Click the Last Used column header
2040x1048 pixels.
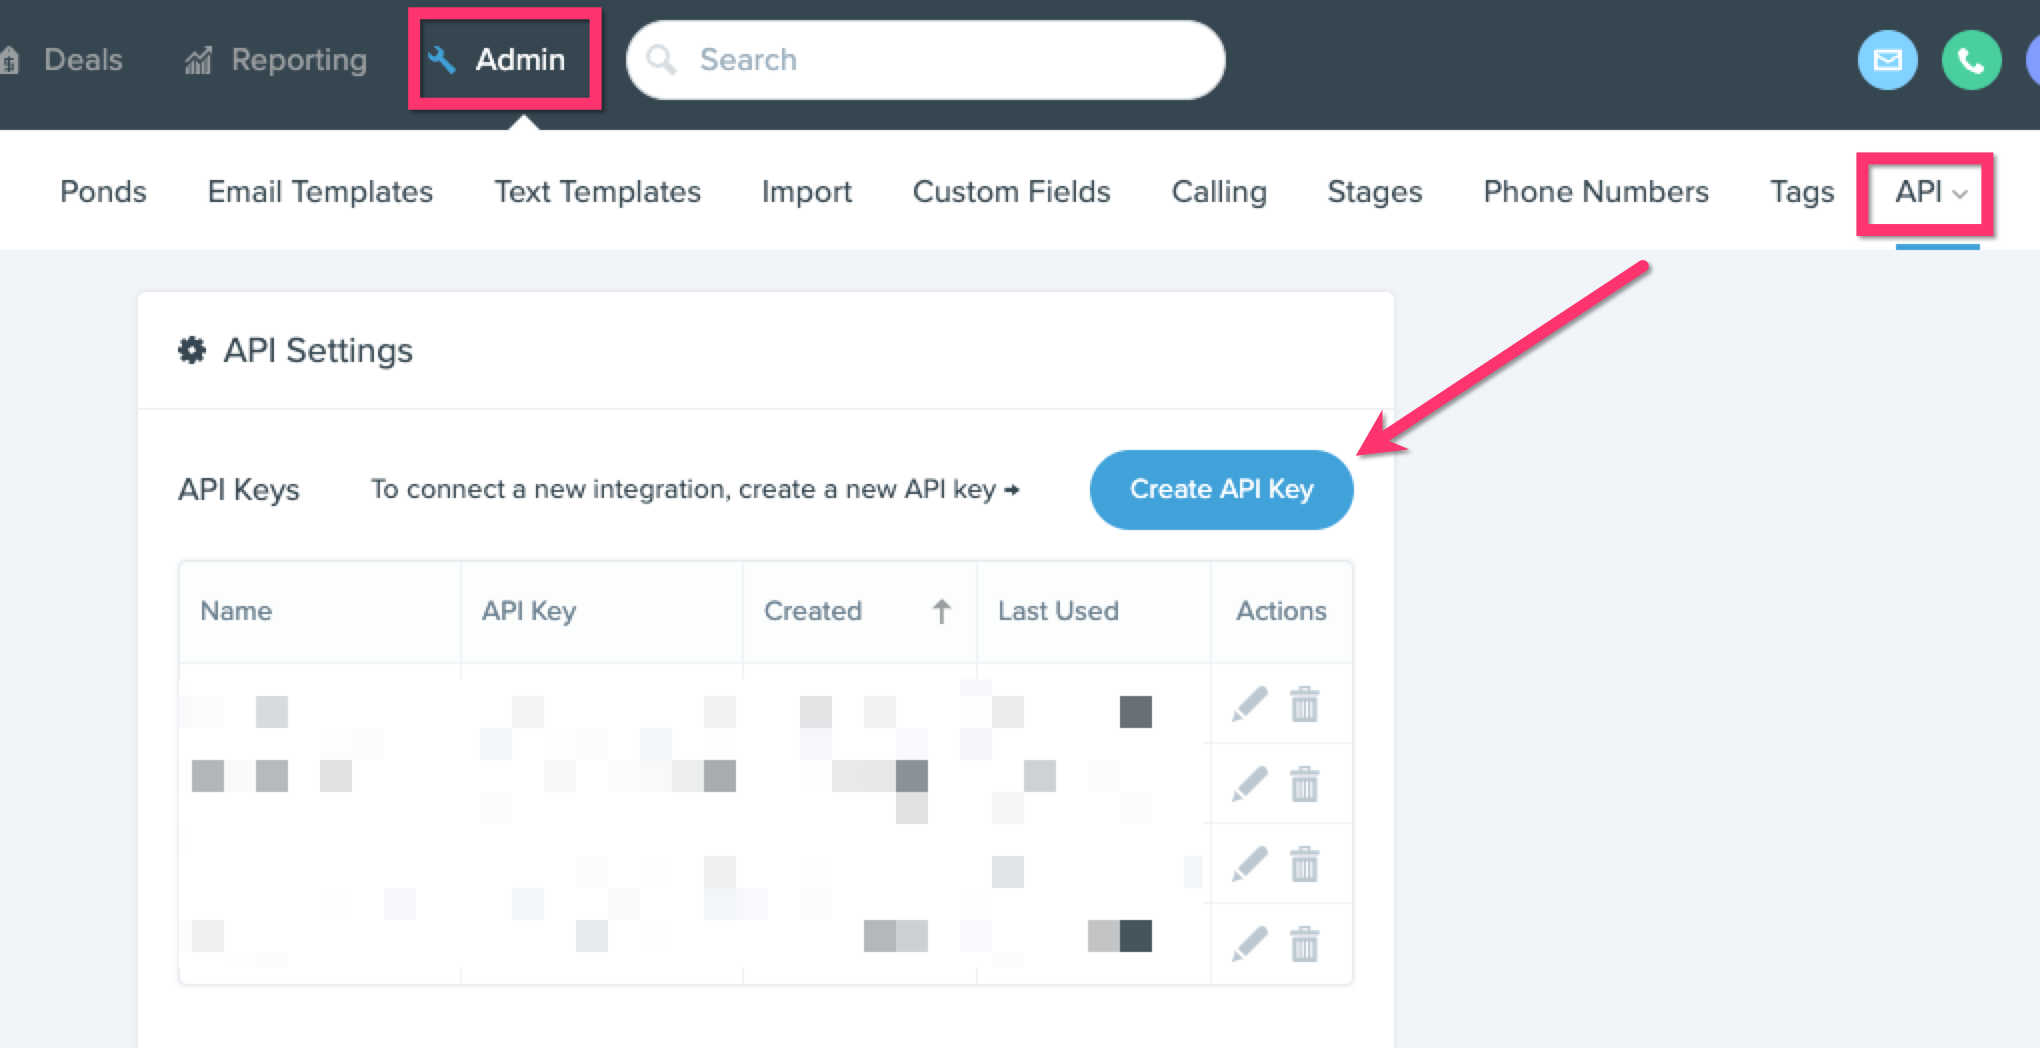click(1058, 611)
